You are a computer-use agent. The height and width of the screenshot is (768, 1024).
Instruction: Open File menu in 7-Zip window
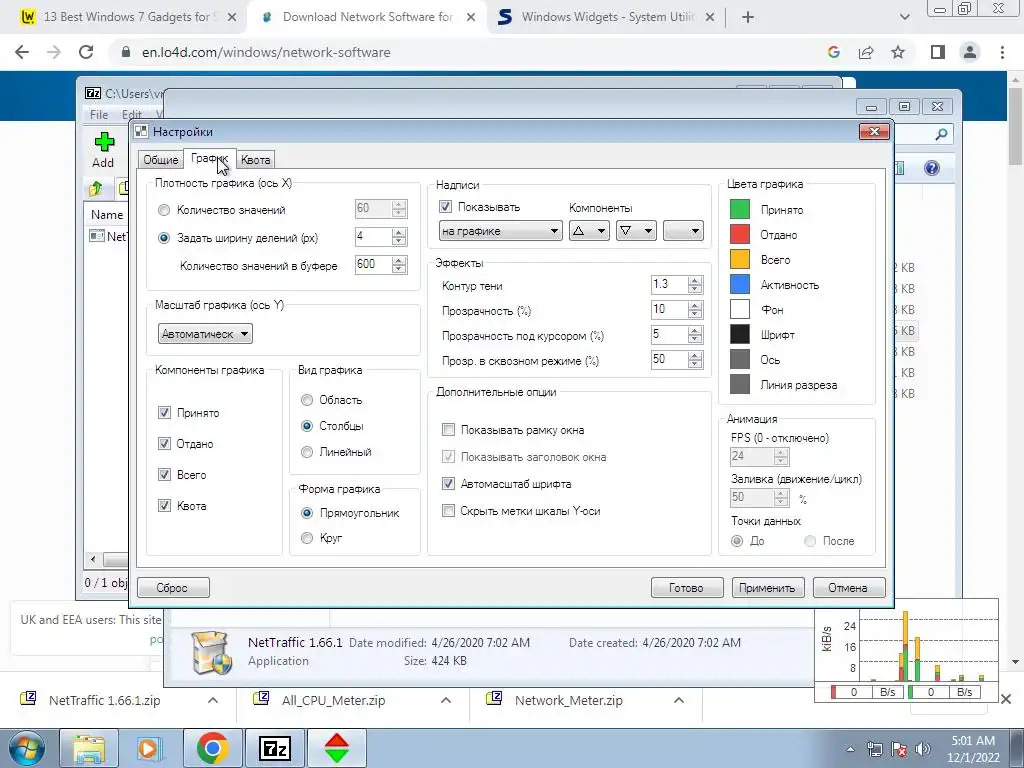tap(99, 114)
